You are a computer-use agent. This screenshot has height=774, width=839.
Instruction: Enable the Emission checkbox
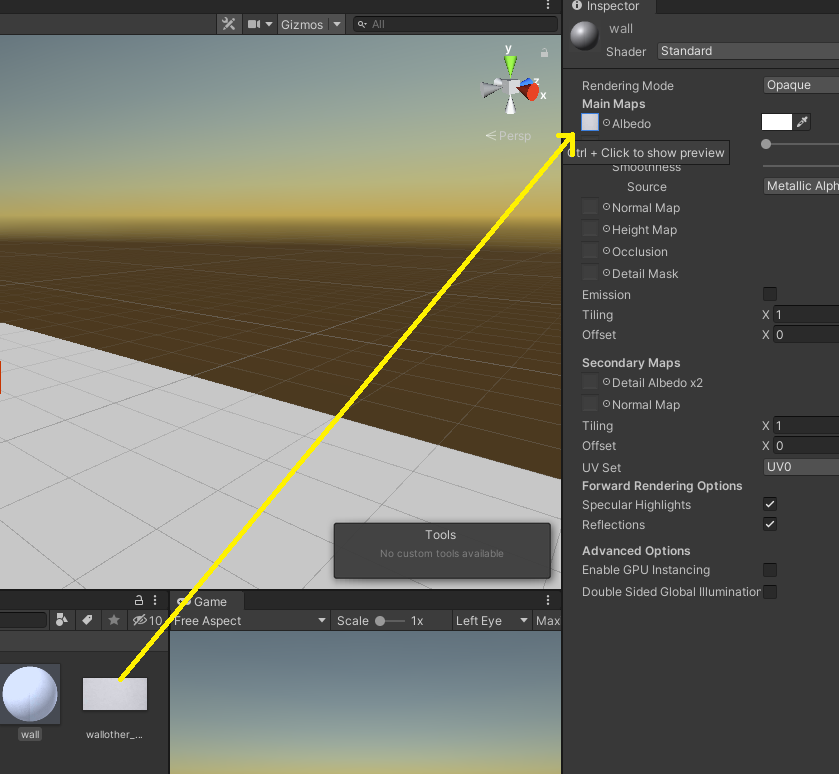[769, 294]
